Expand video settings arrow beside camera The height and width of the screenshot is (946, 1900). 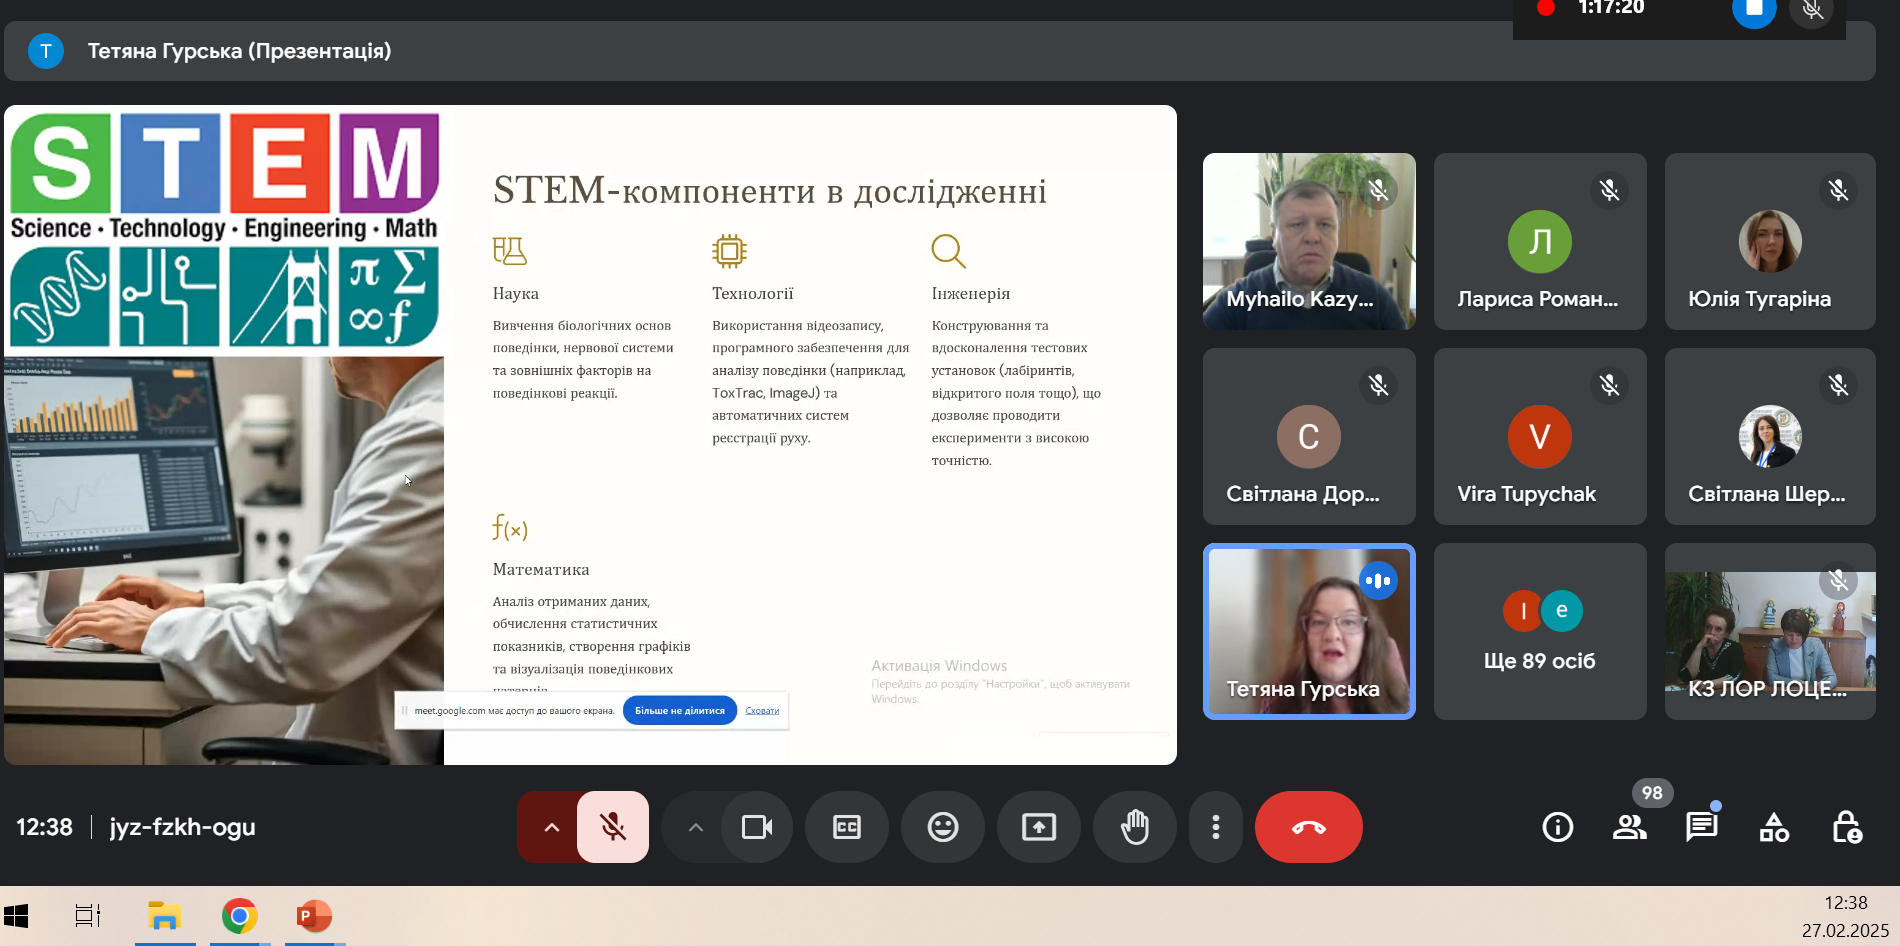(695, 827)
